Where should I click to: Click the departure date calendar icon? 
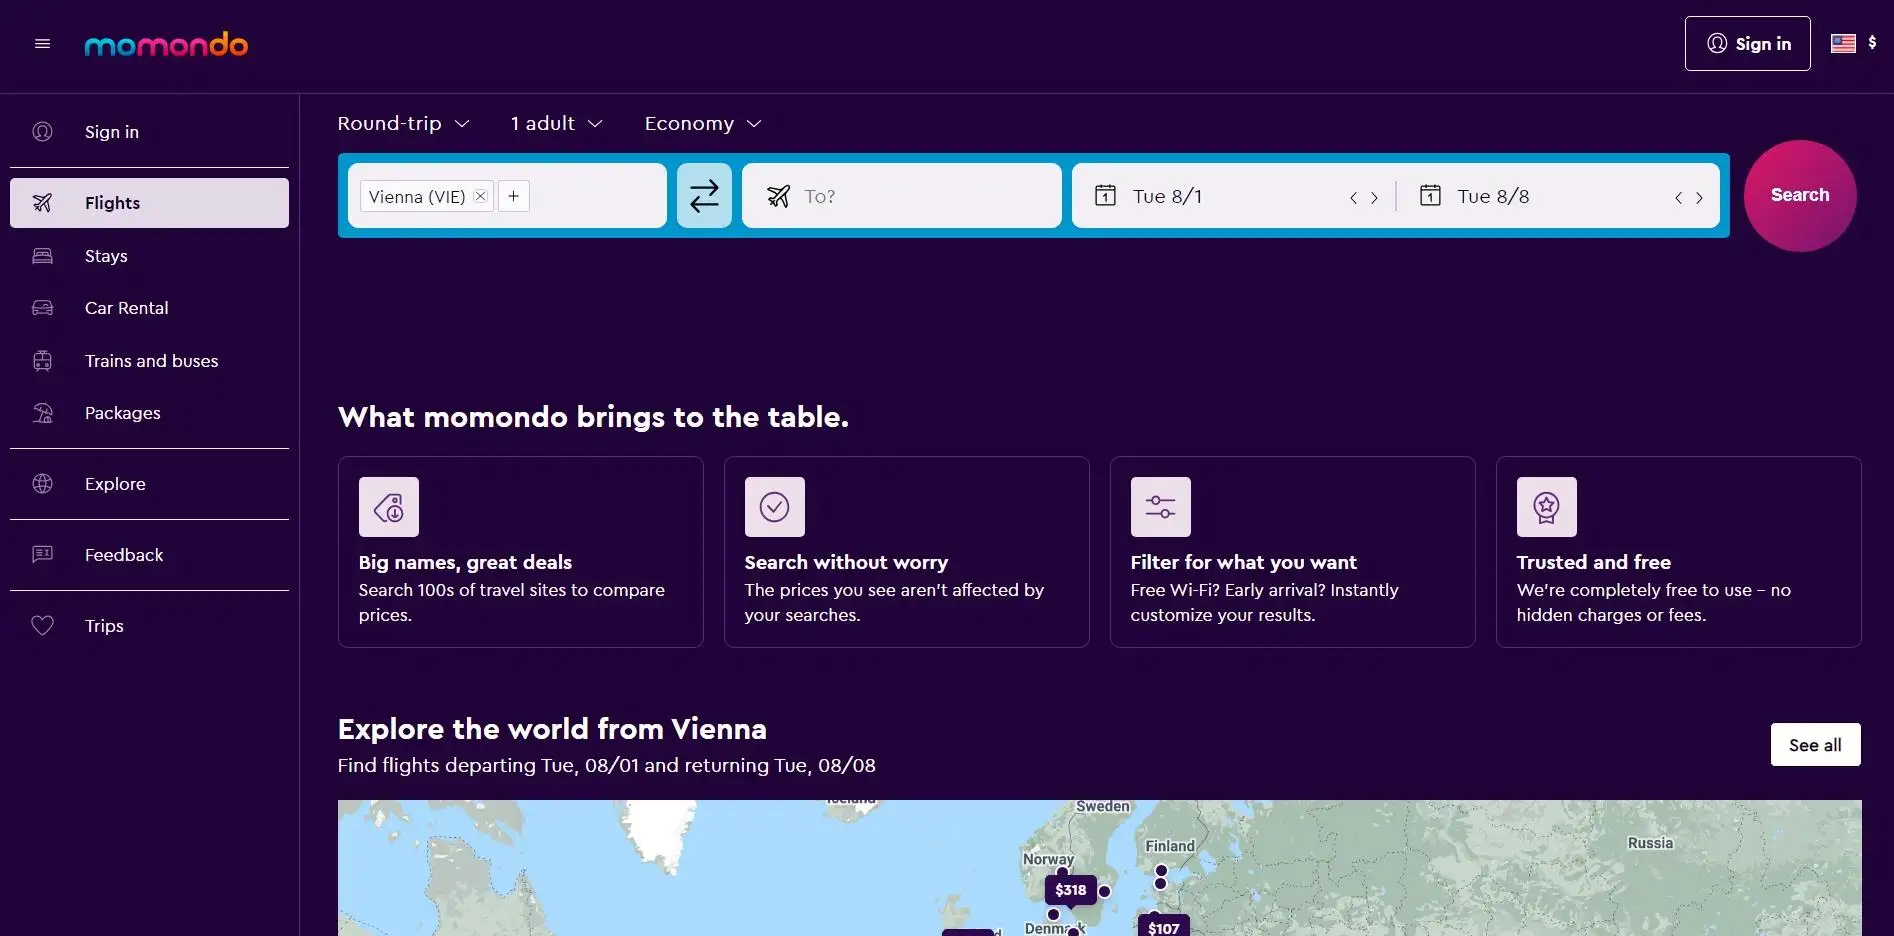[x=1105, y=196]
